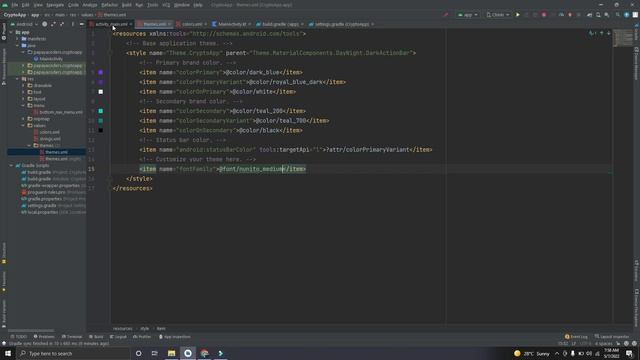Open Favorites tool window from the left strip
Viewport: 640px width, 360px height.
(4, 282)
